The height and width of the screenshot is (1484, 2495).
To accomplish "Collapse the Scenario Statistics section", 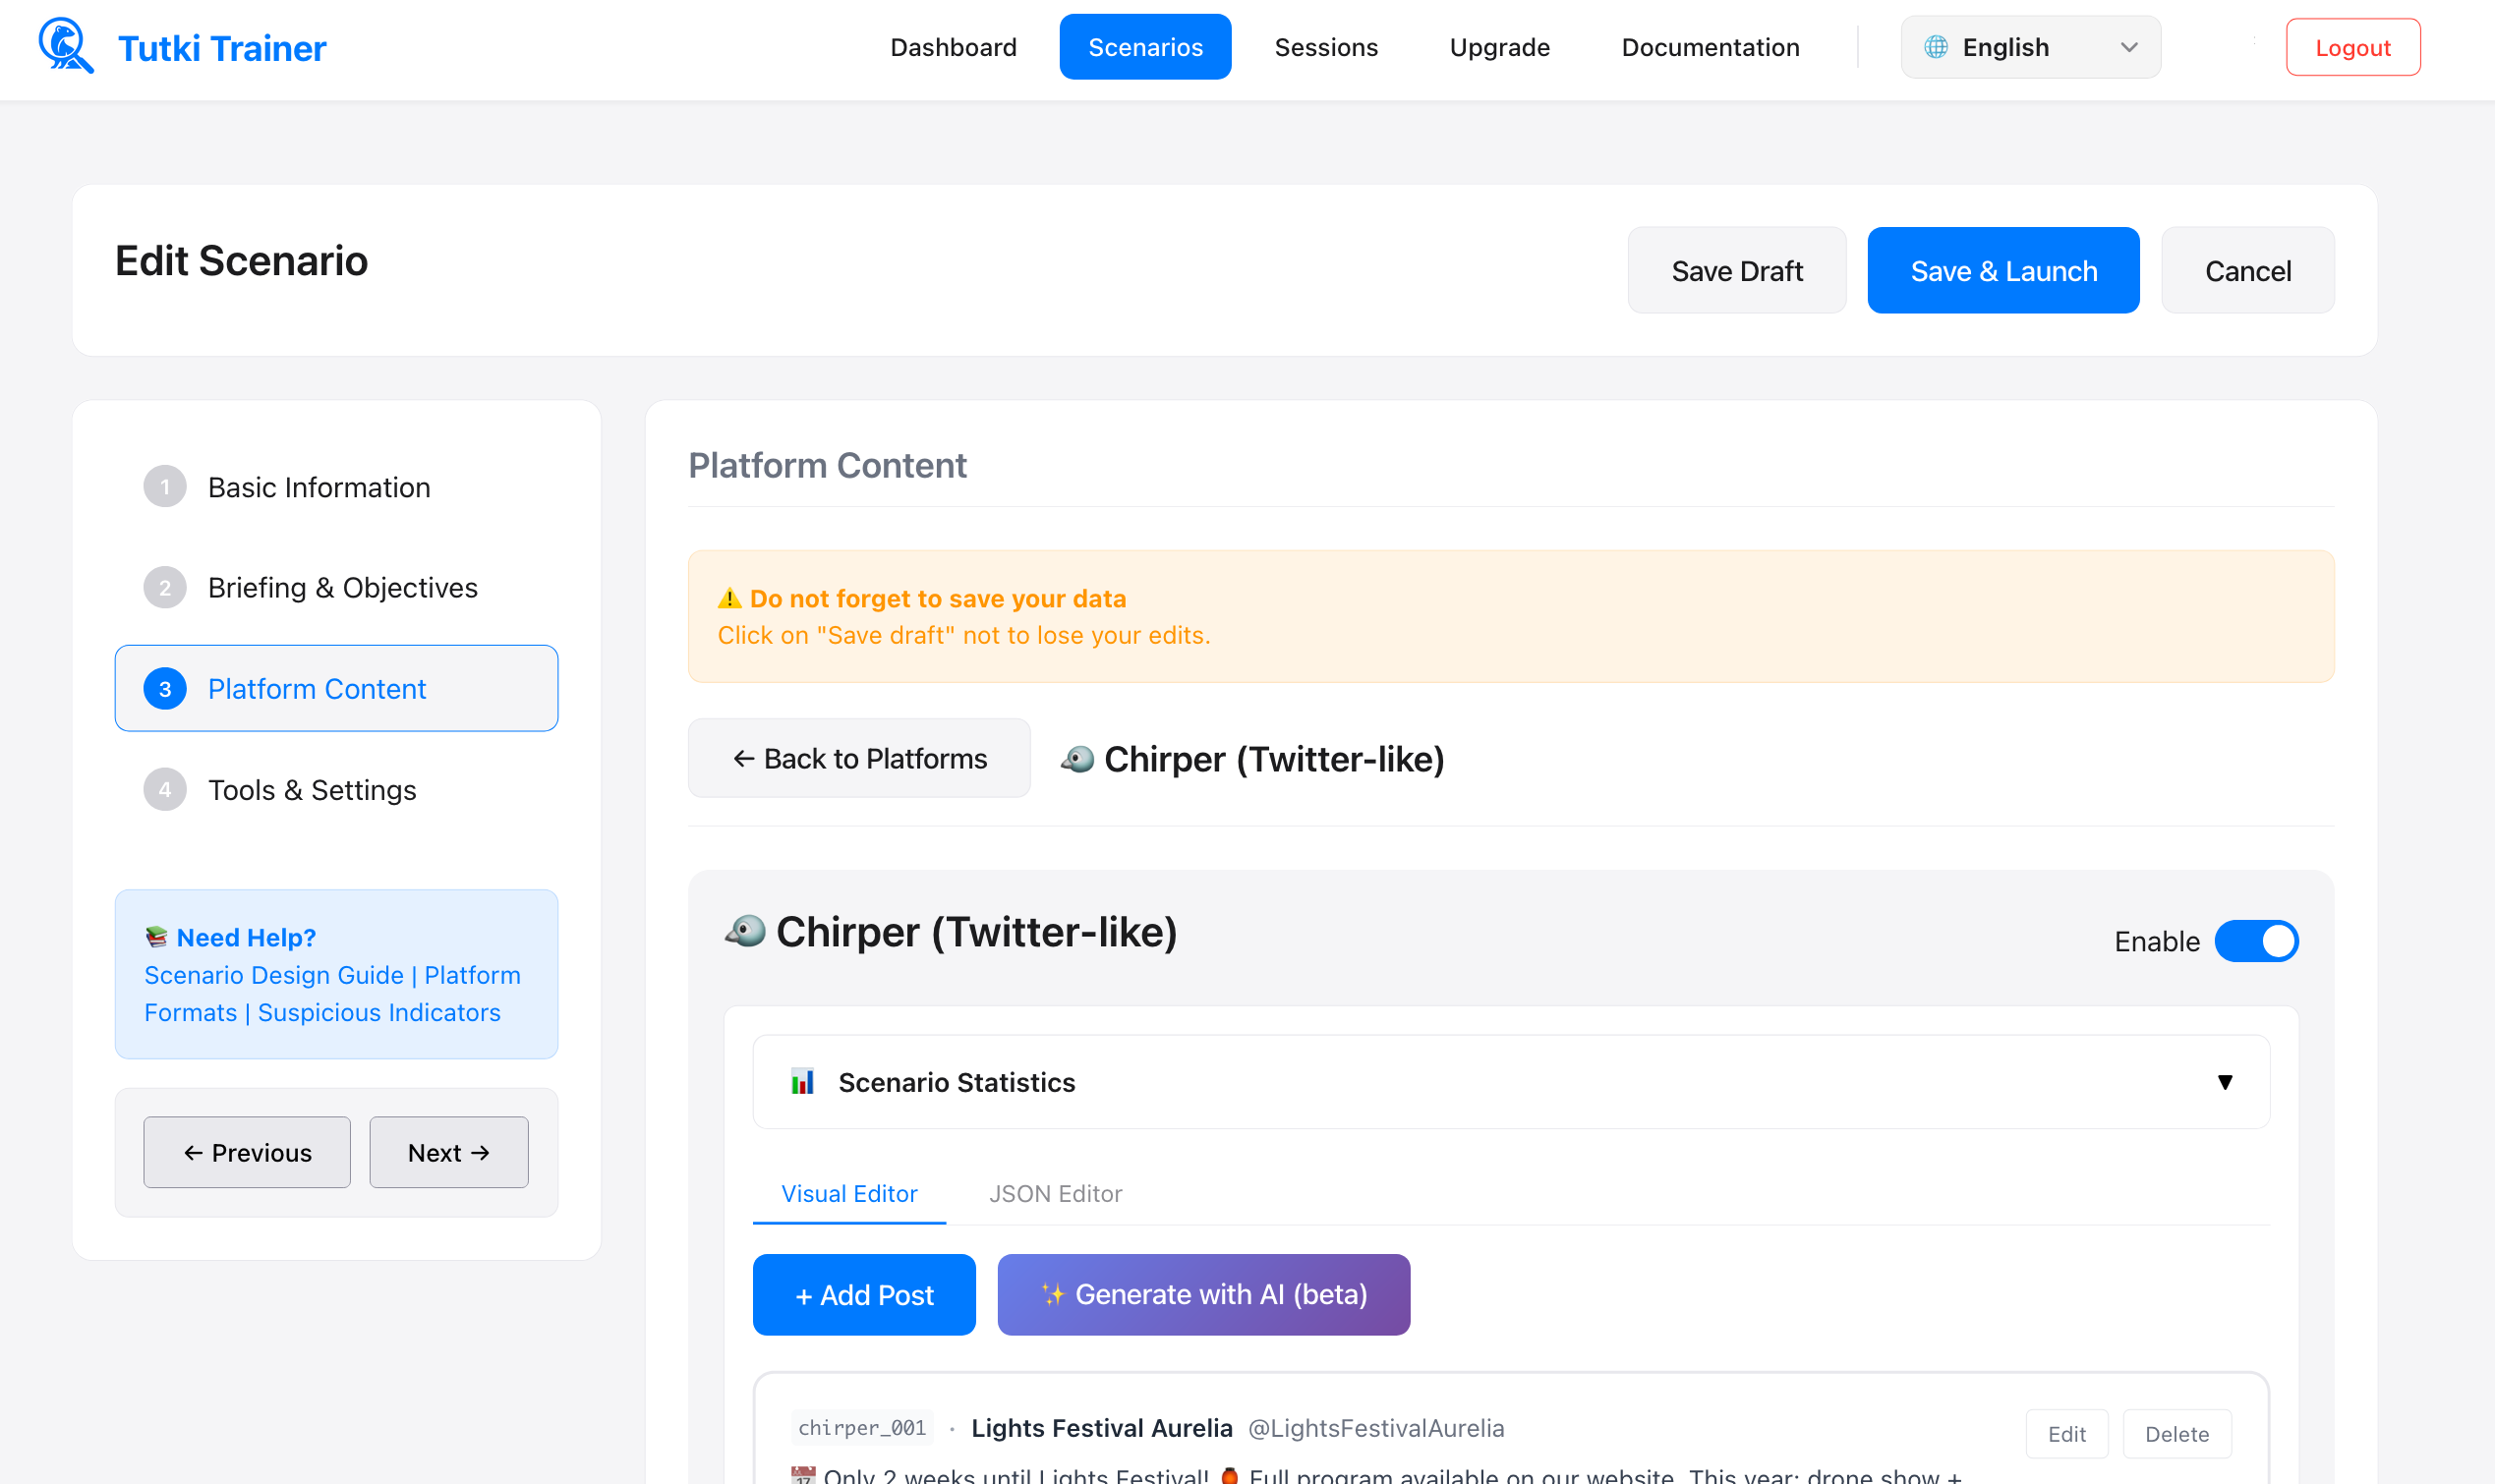I will pos(2224,1082).
